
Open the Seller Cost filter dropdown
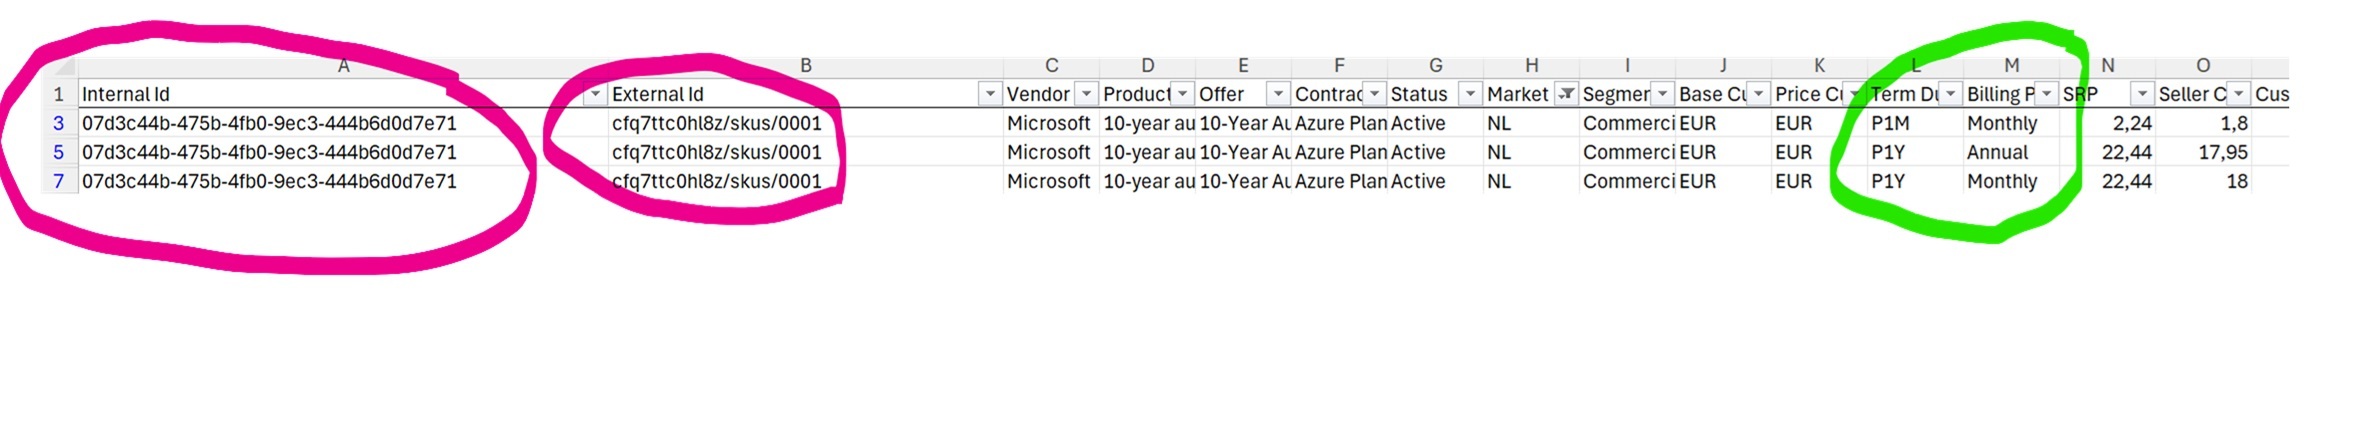pos(2238,94)
